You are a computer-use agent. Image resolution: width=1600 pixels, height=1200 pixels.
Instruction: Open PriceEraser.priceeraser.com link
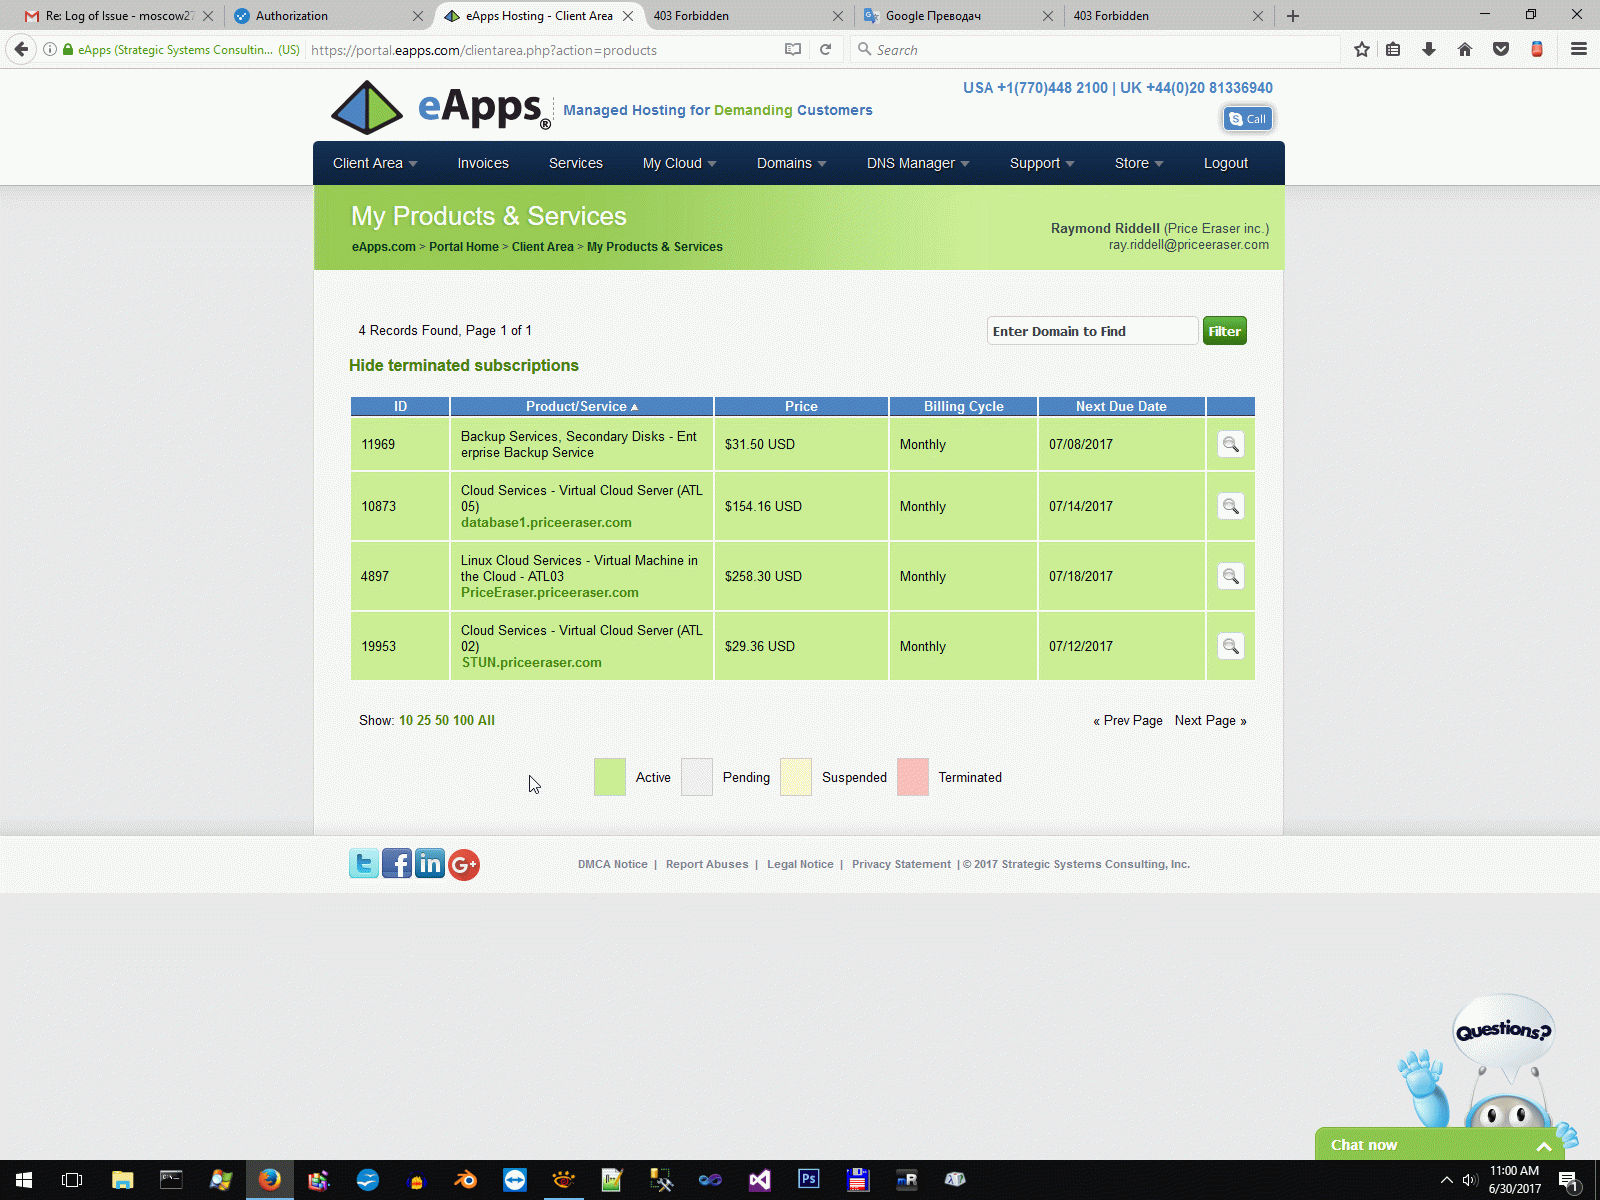coord(550,593)
